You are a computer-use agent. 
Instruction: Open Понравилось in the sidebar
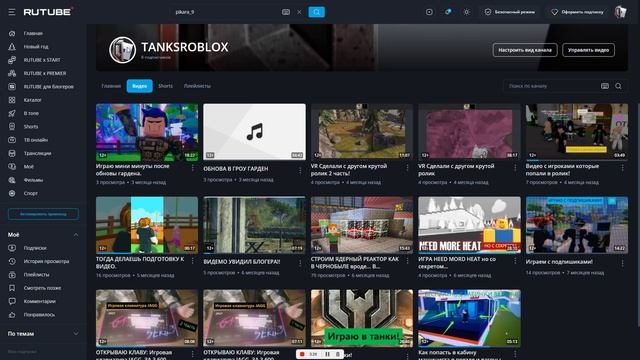click(x=39, y=315)
